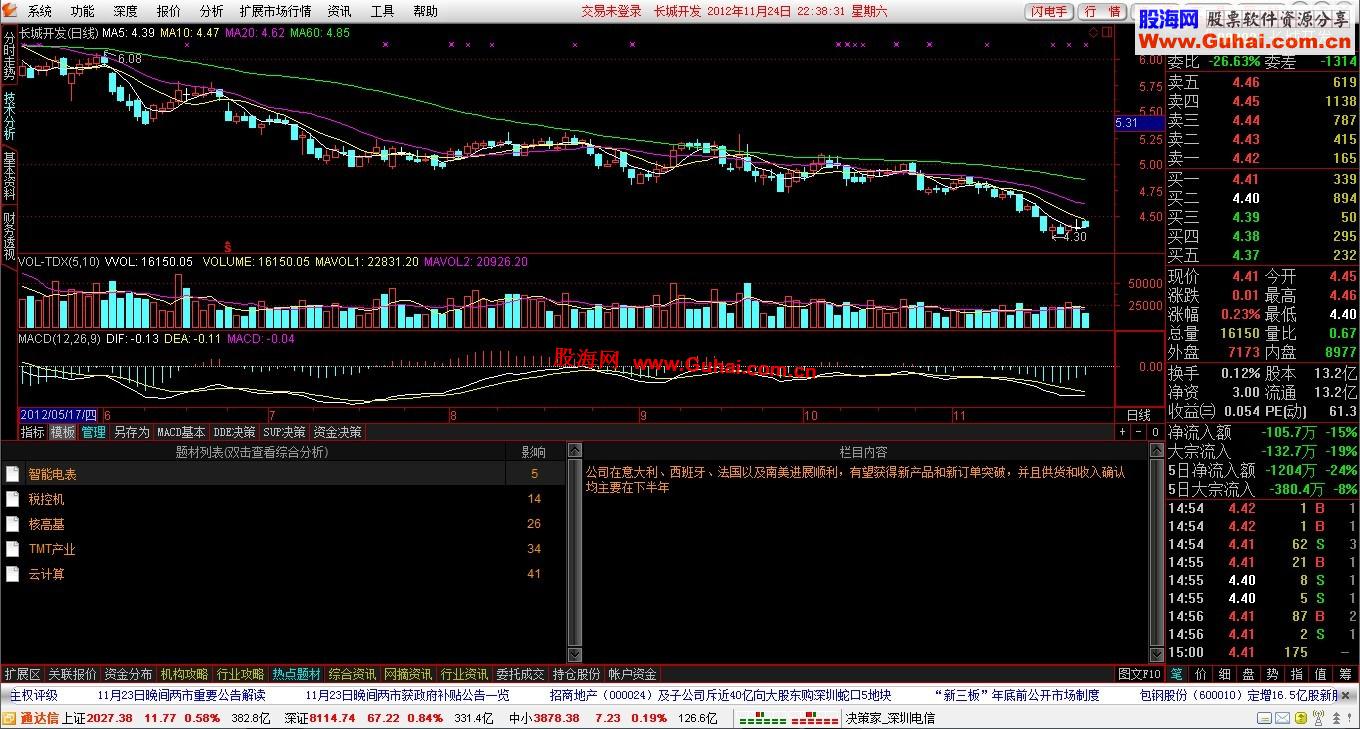Open the 关联报价 bottom tab

tap(72, 674)
